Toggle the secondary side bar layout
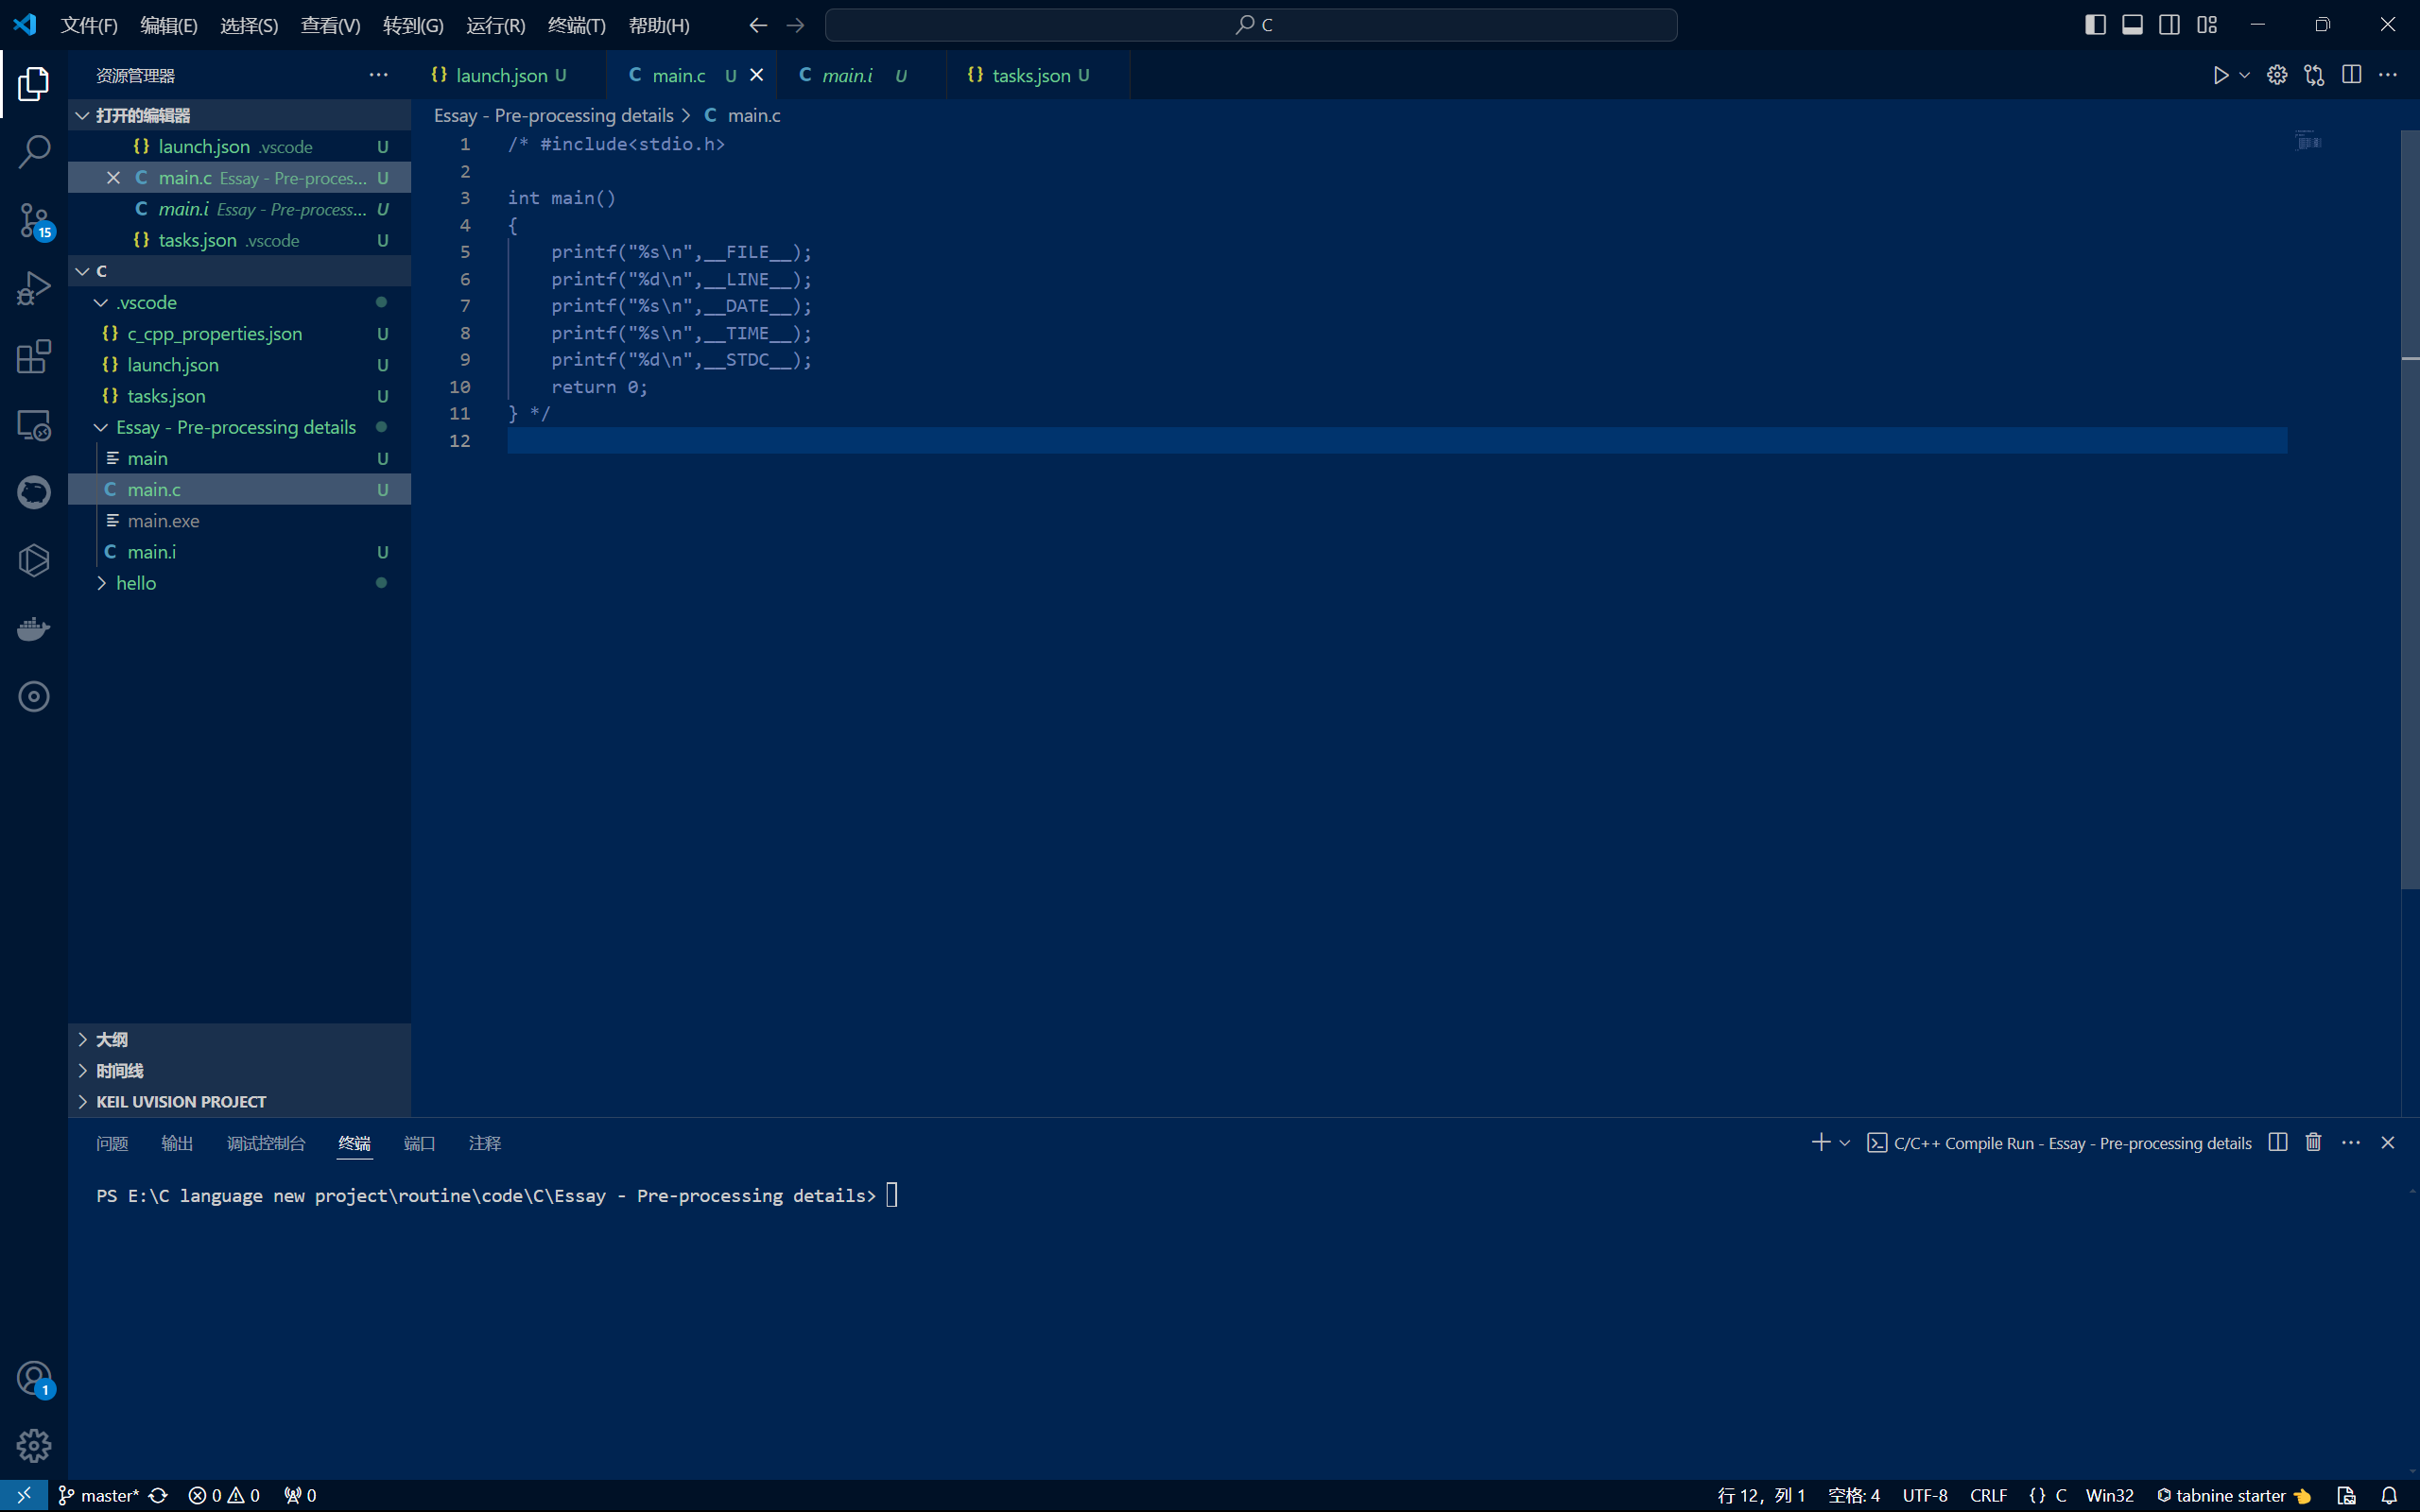Image resolution: width=2420 pixels, height=1512 pixels. 2169,25
